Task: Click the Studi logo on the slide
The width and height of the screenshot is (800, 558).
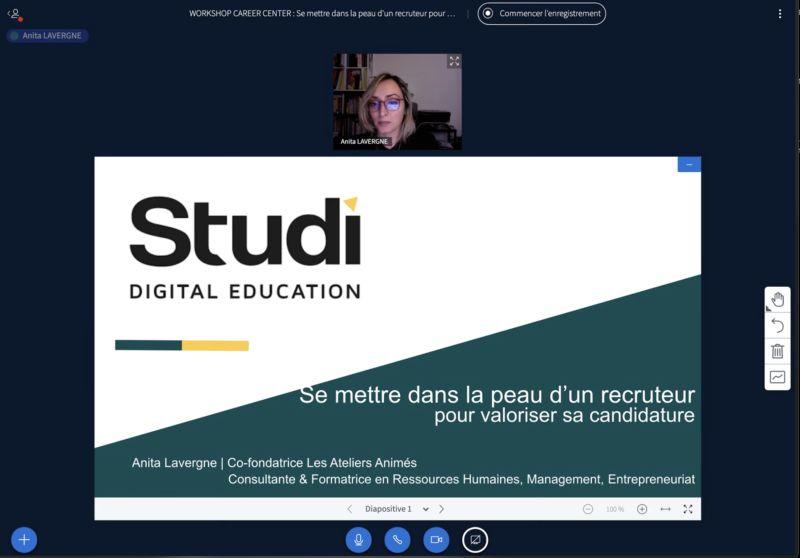Action: [x=245, y=247]
